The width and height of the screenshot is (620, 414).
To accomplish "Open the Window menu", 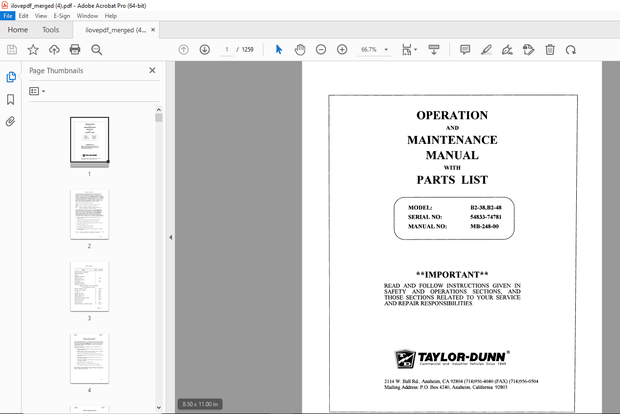I will [87, 16].
